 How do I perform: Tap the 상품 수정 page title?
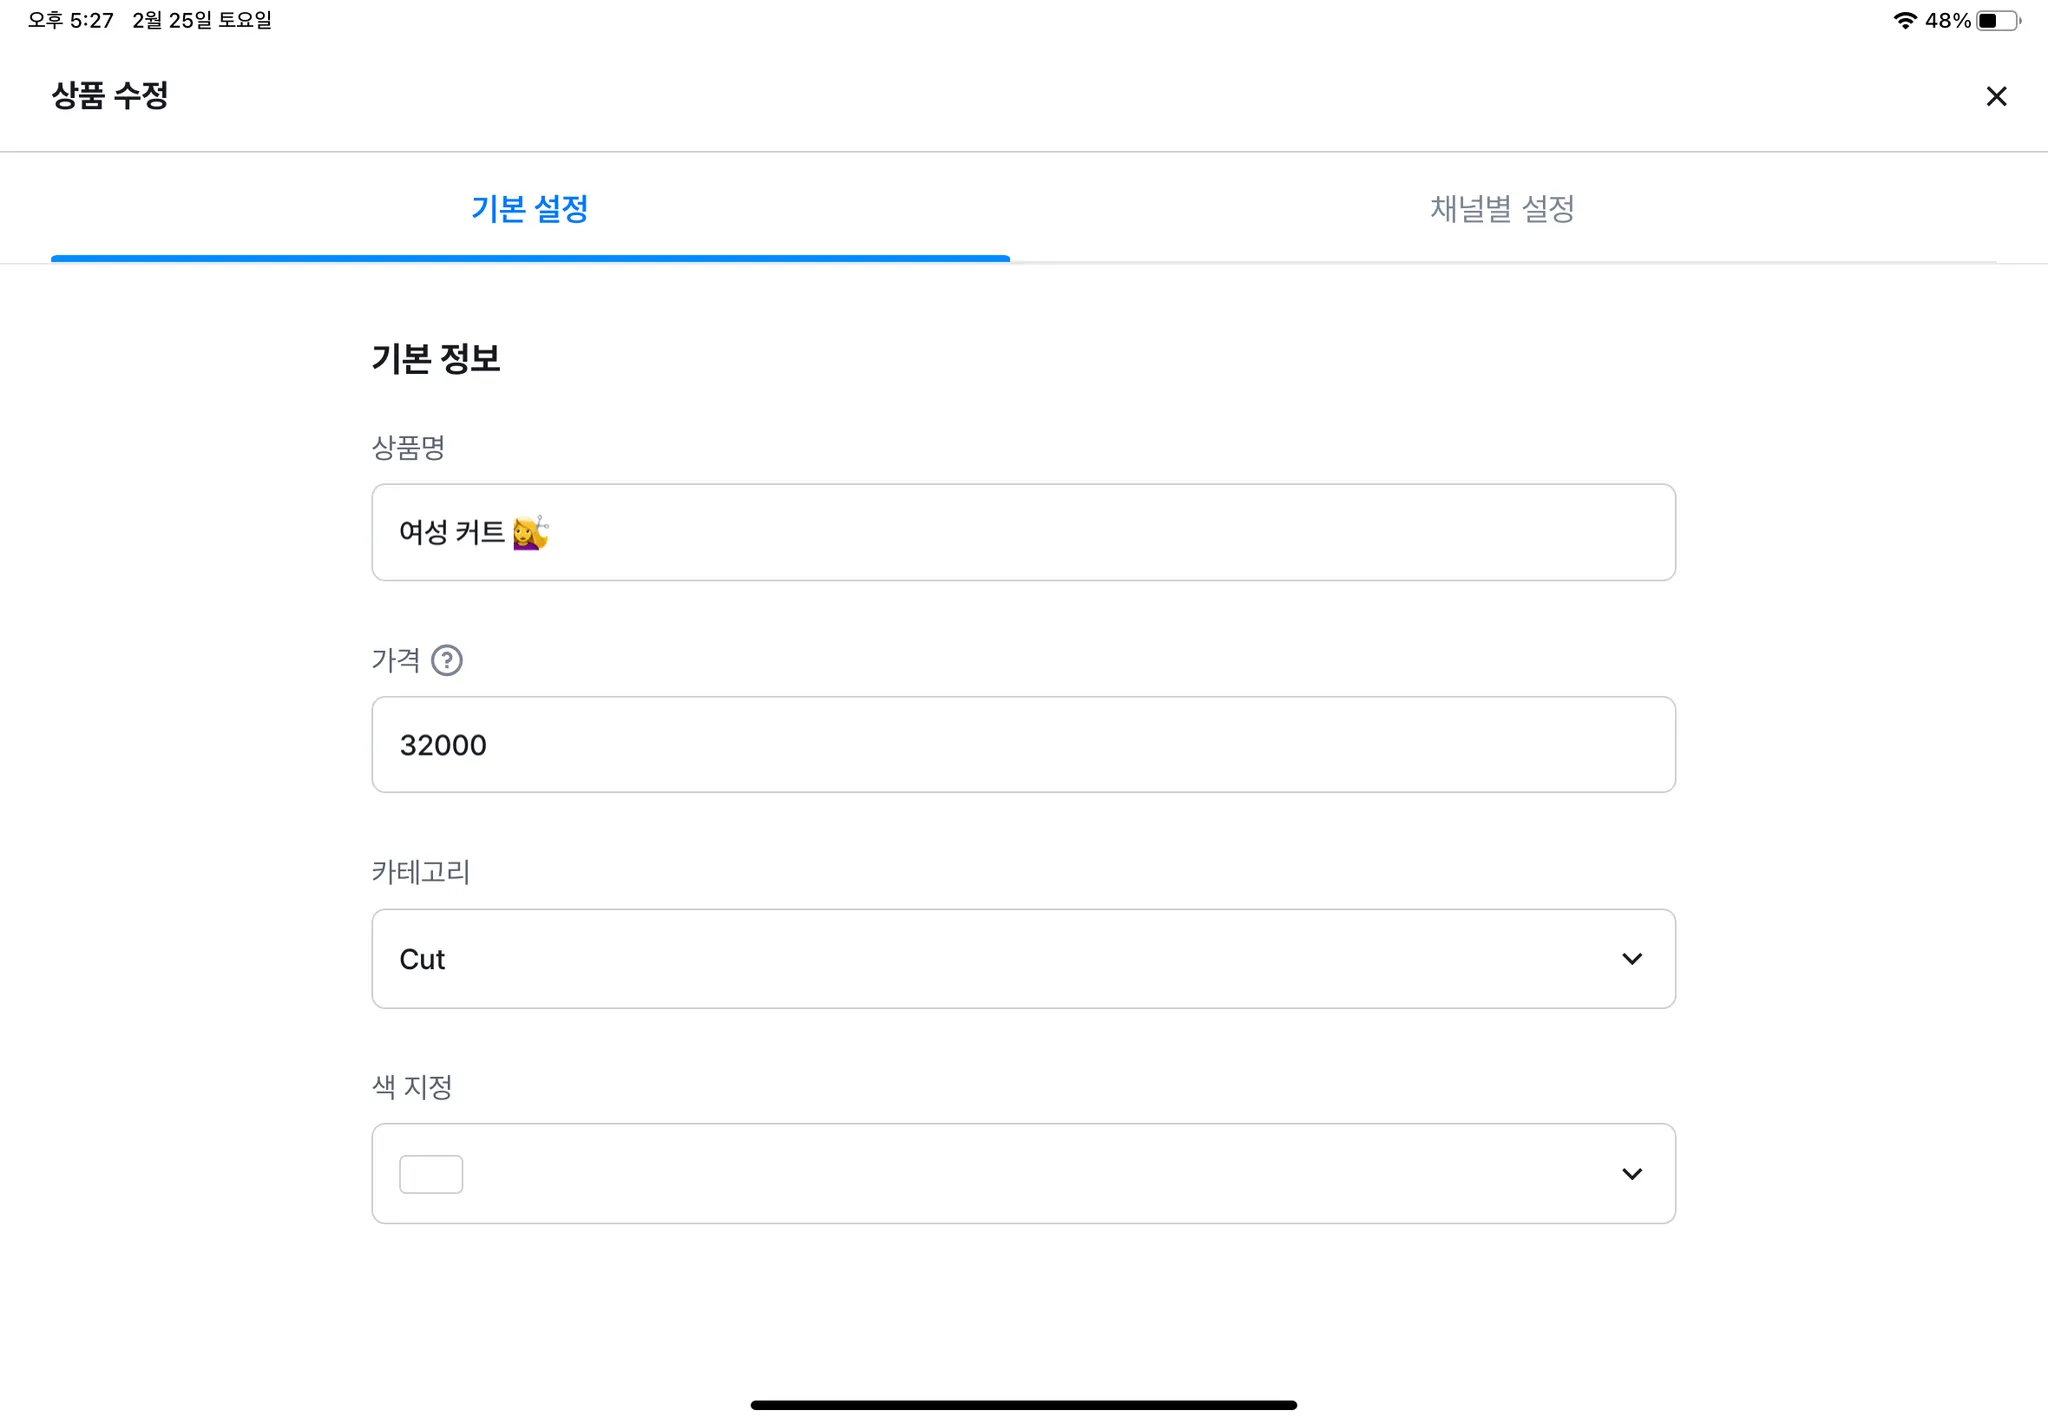click(110, 96)
